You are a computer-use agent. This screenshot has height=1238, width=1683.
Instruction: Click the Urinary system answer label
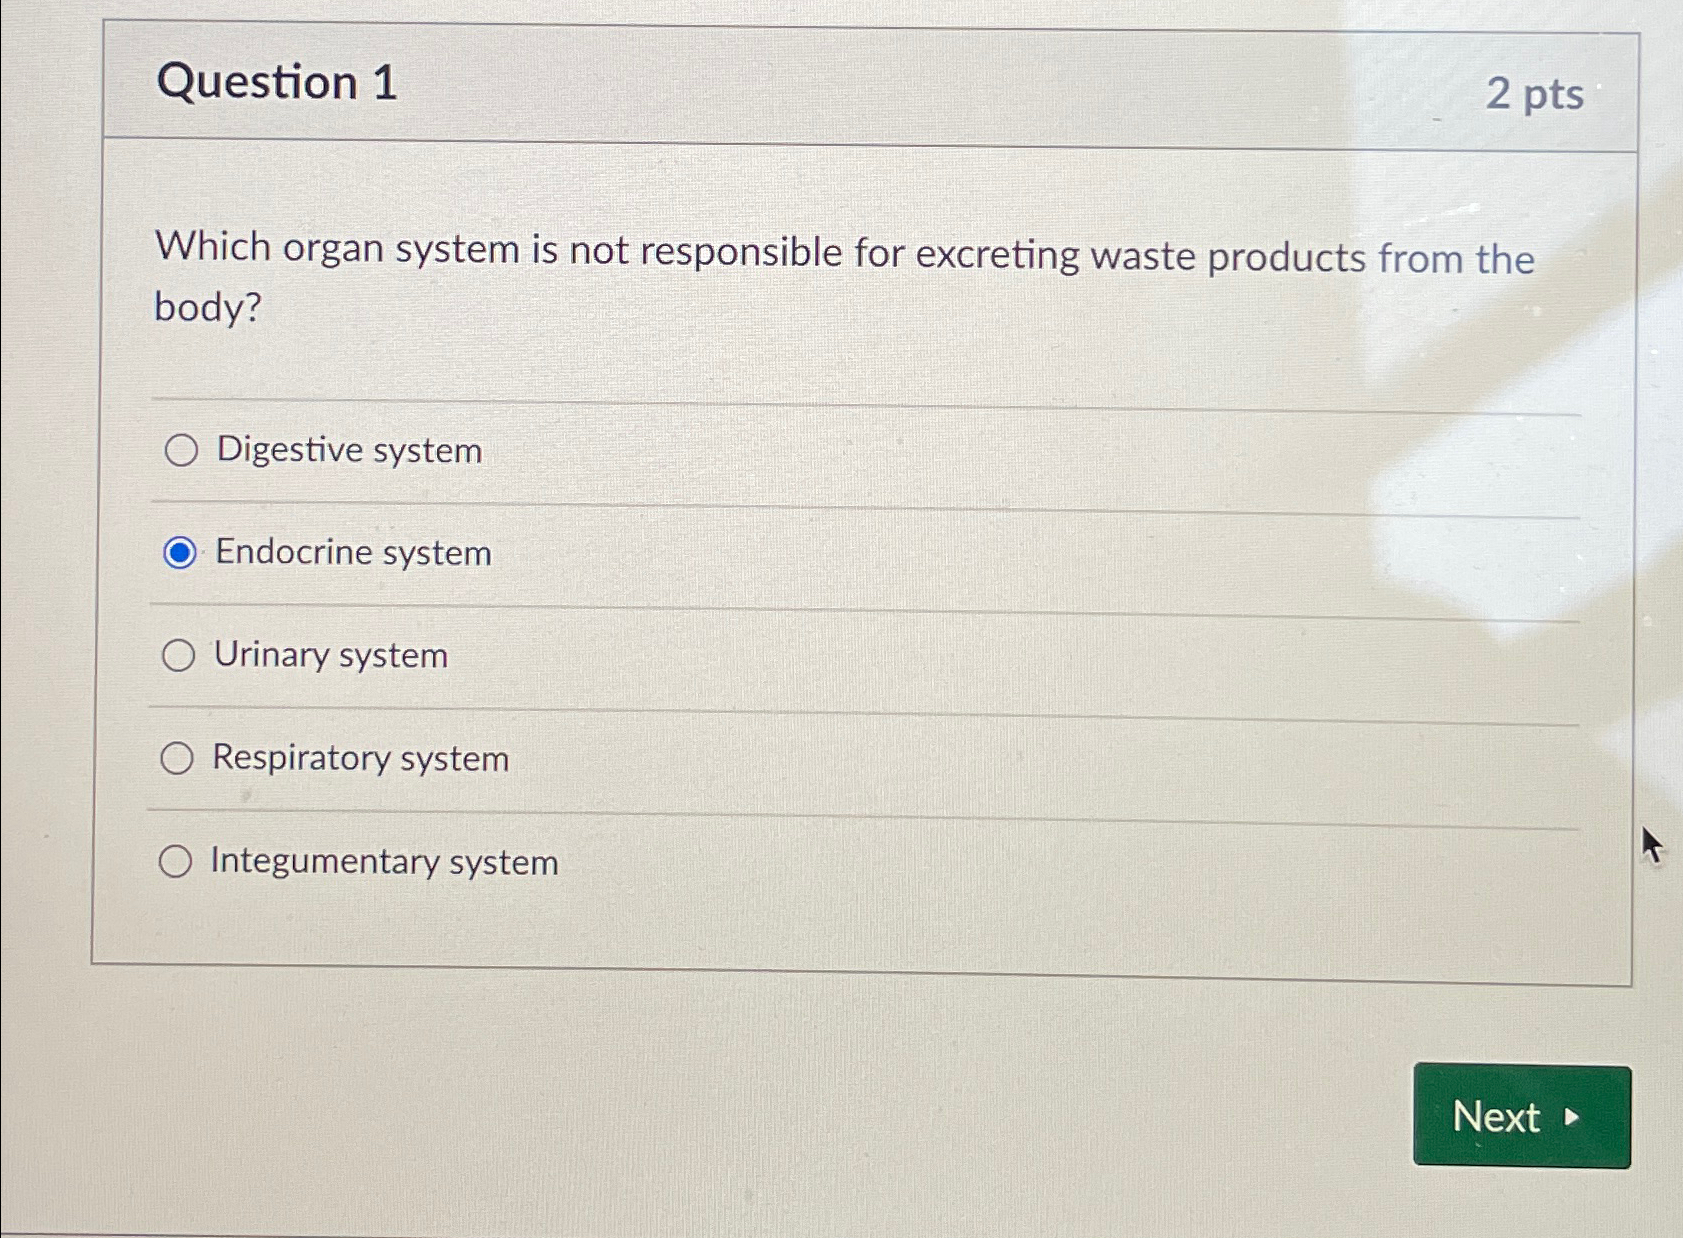click(x=328, y=656)
